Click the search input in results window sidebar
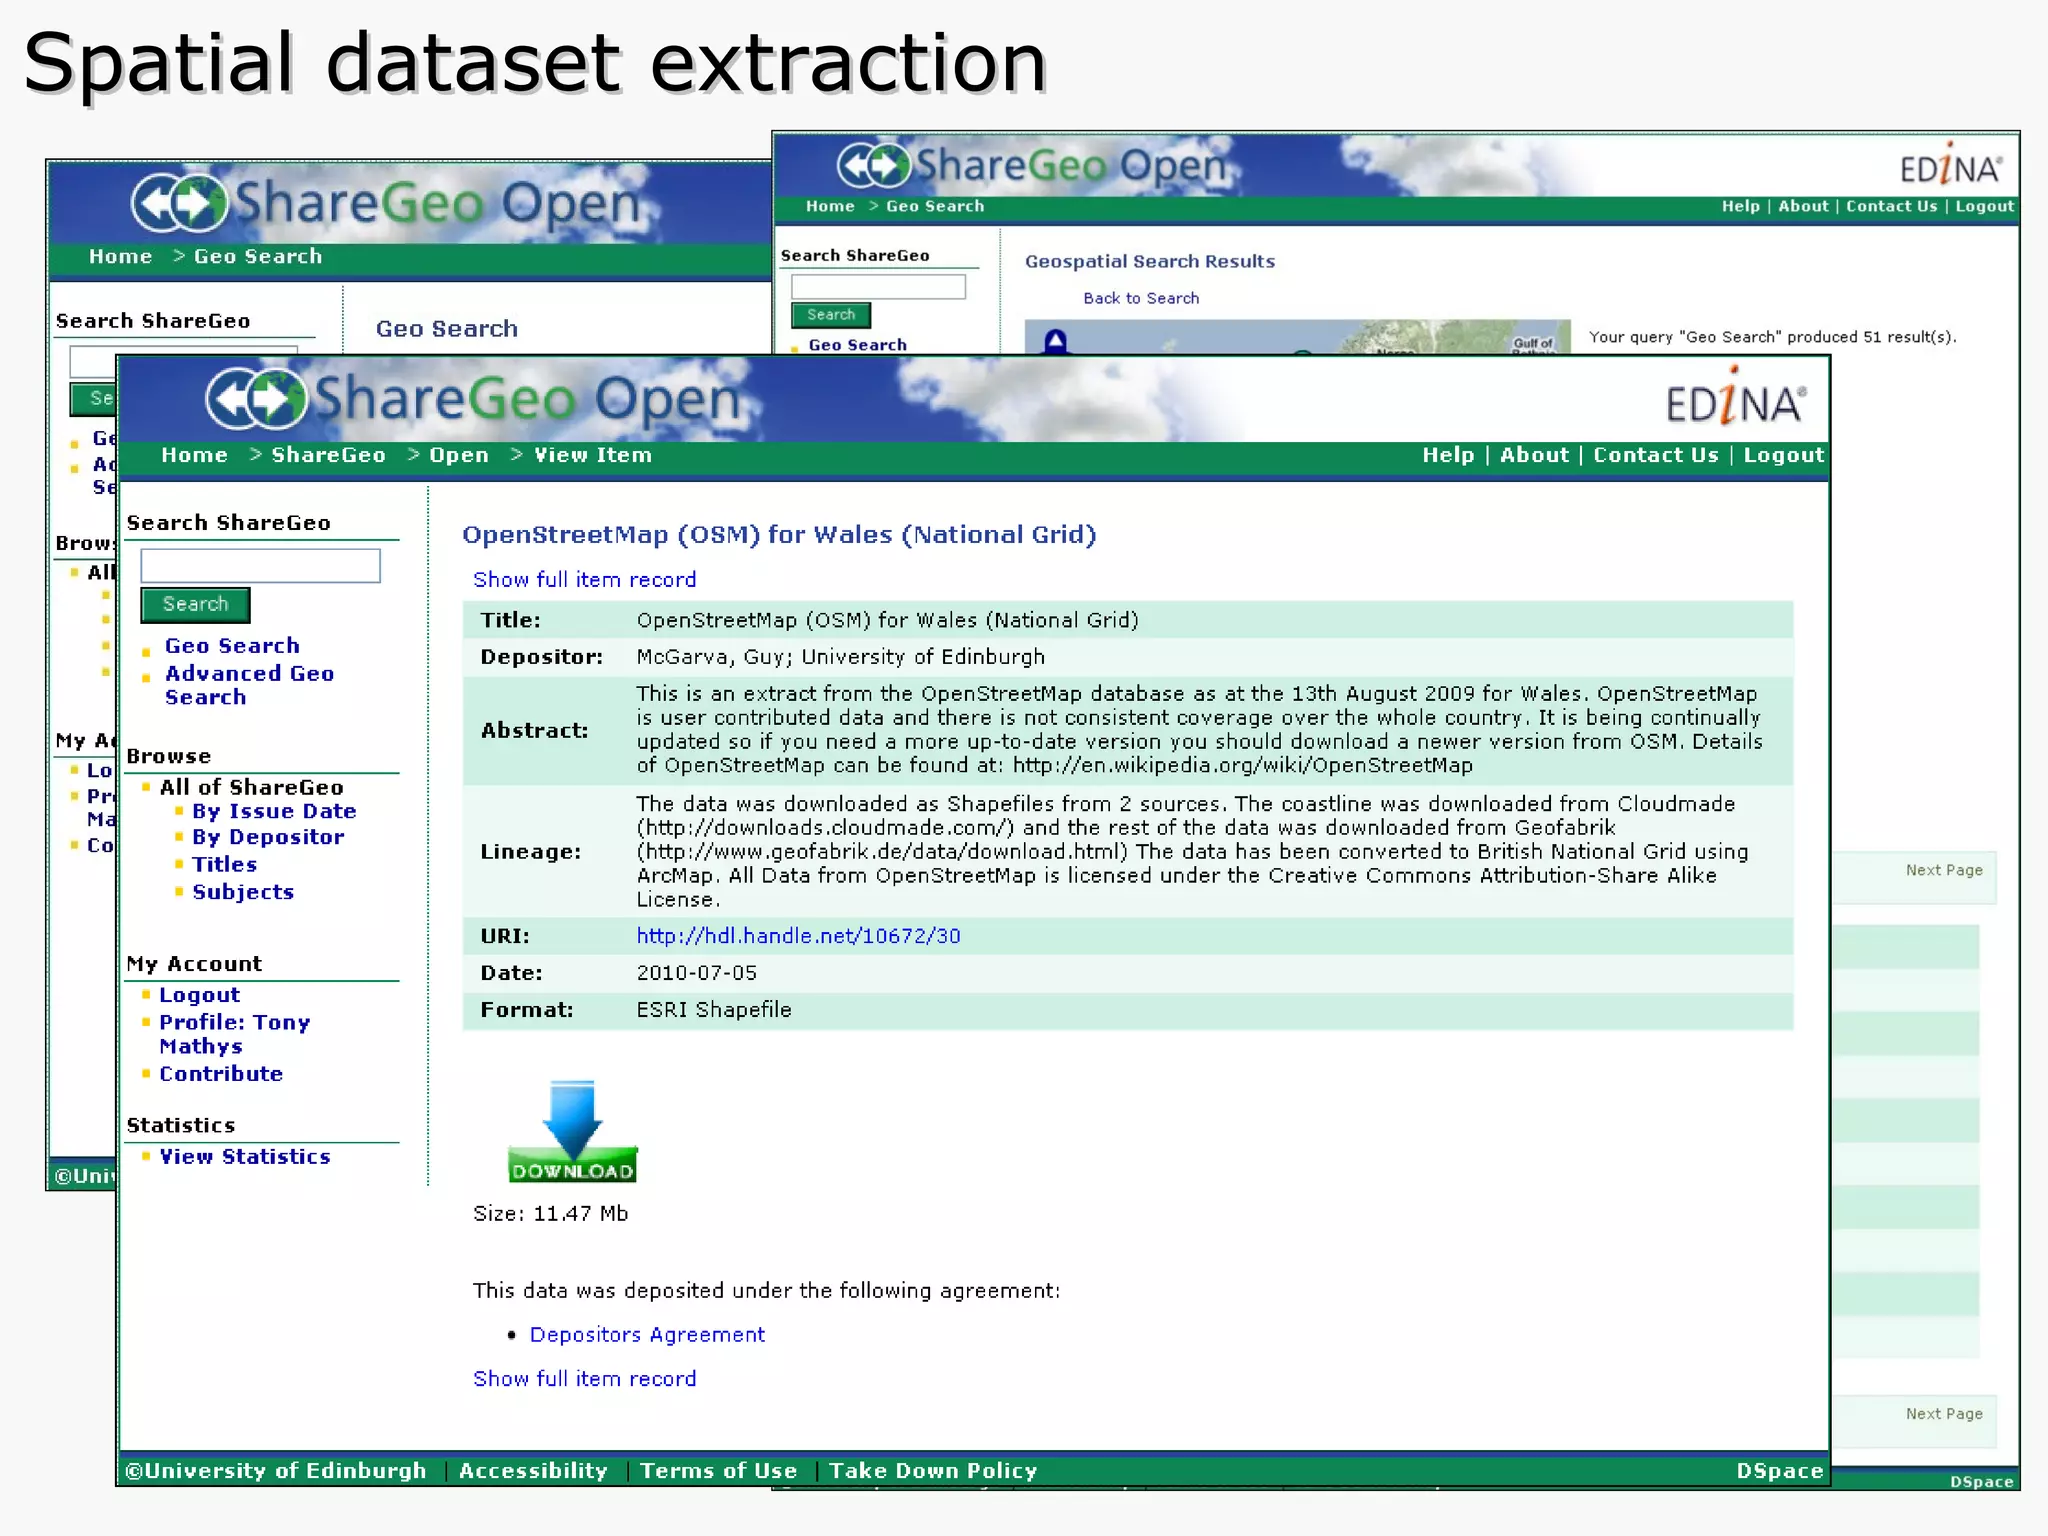 click(878, 287)
